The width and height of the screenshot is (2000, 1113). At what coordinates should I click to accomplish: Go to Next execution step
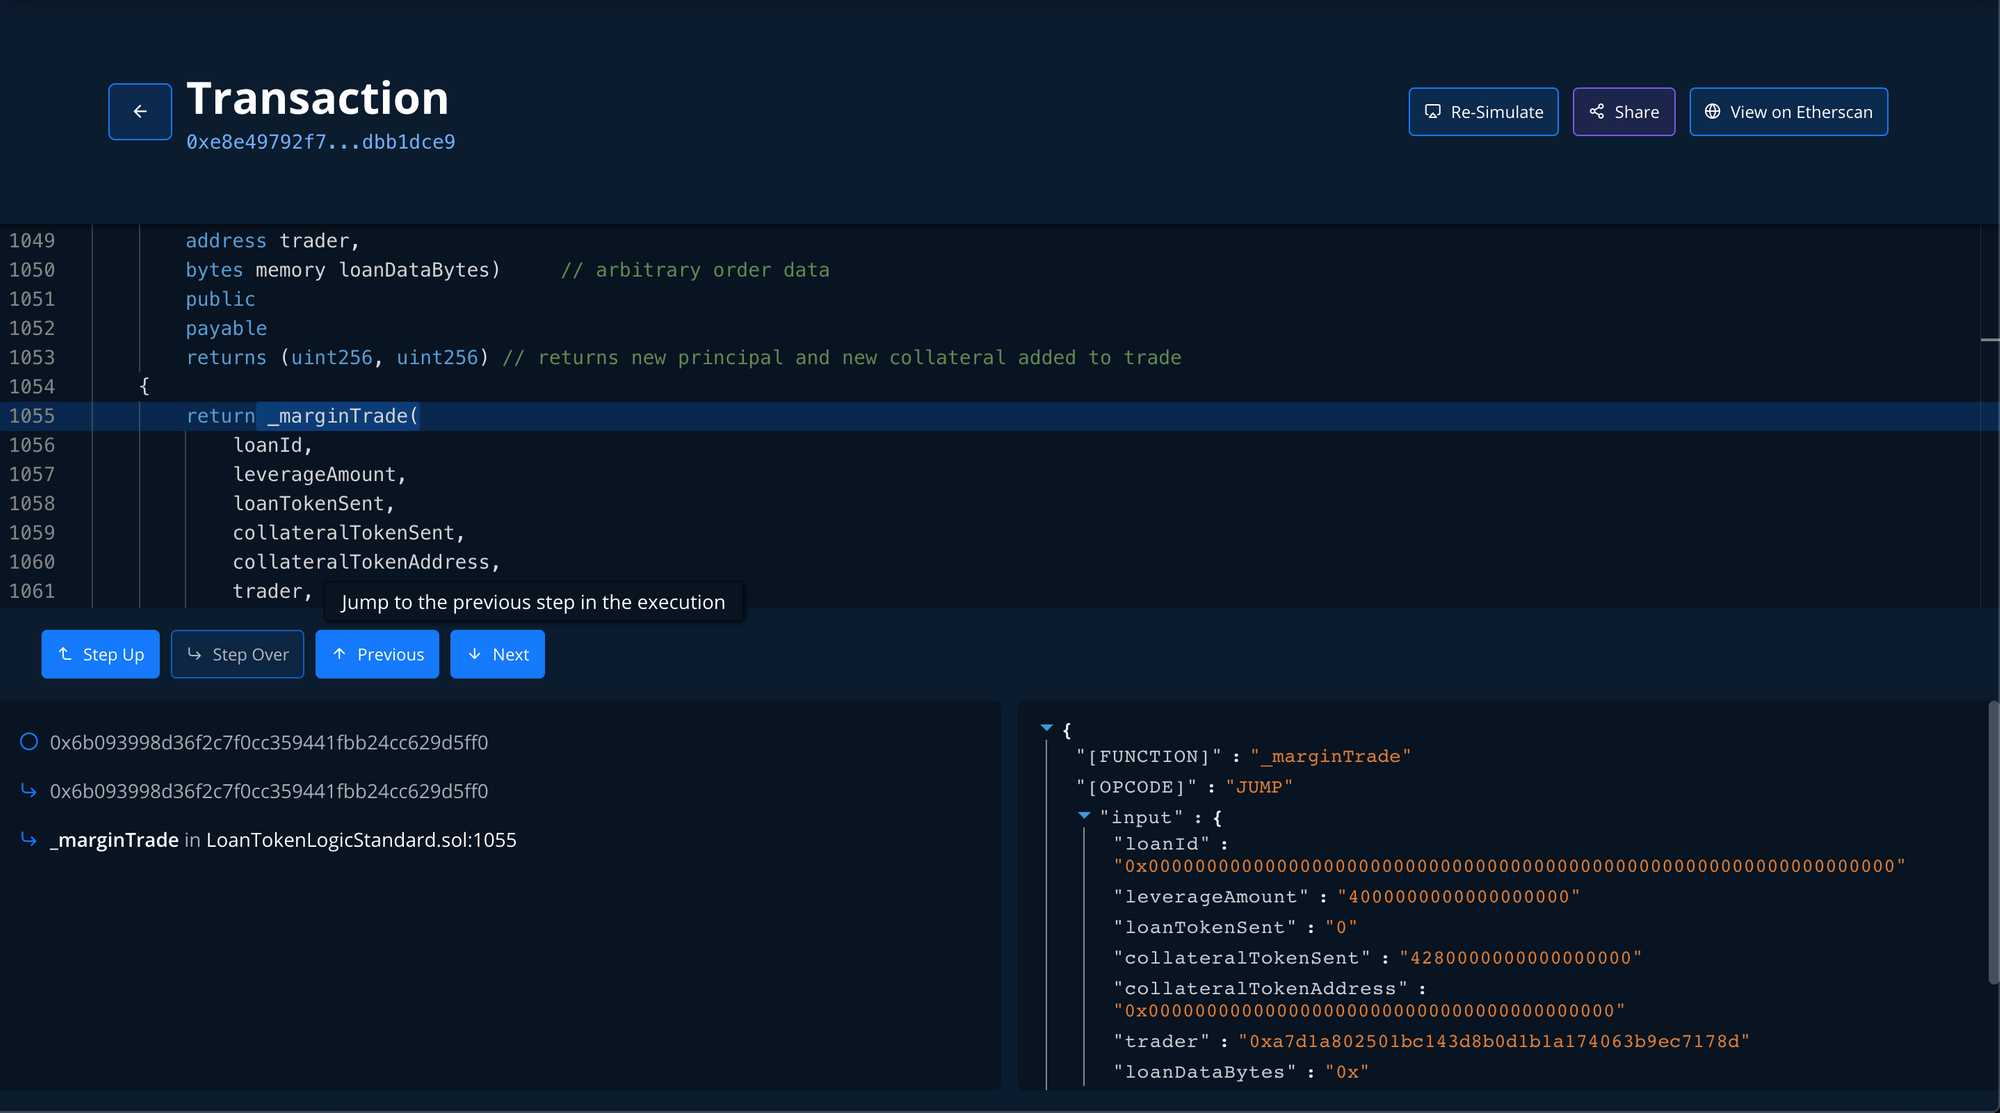[497, 654]
